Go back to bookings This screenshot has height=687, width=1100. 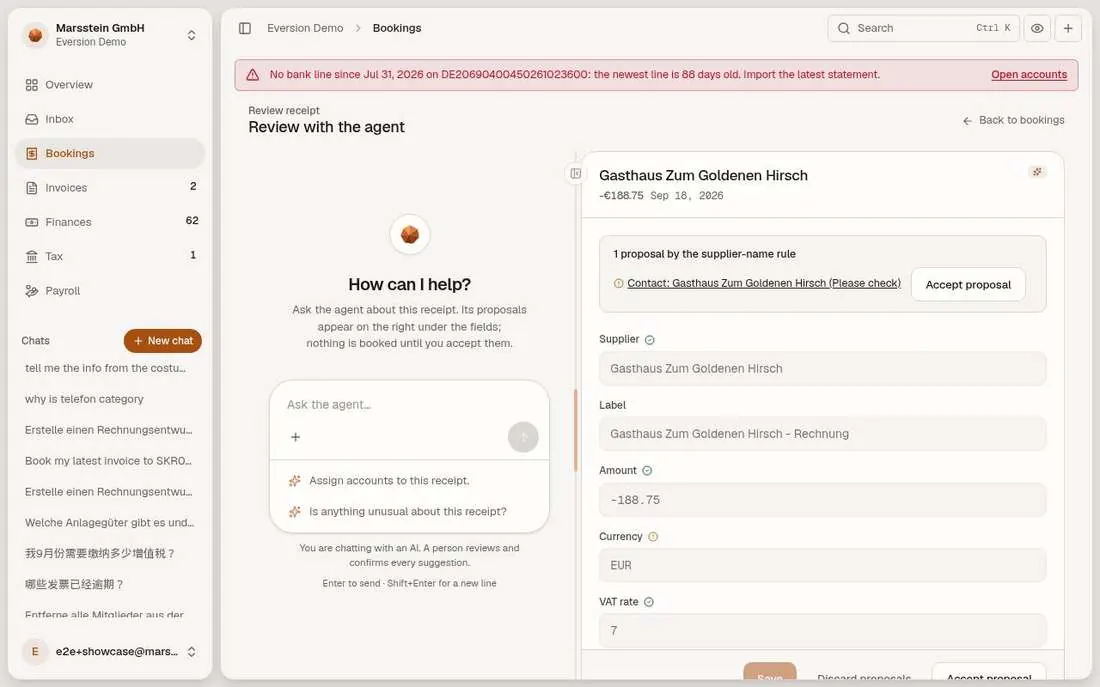[x=1013, y=121]
